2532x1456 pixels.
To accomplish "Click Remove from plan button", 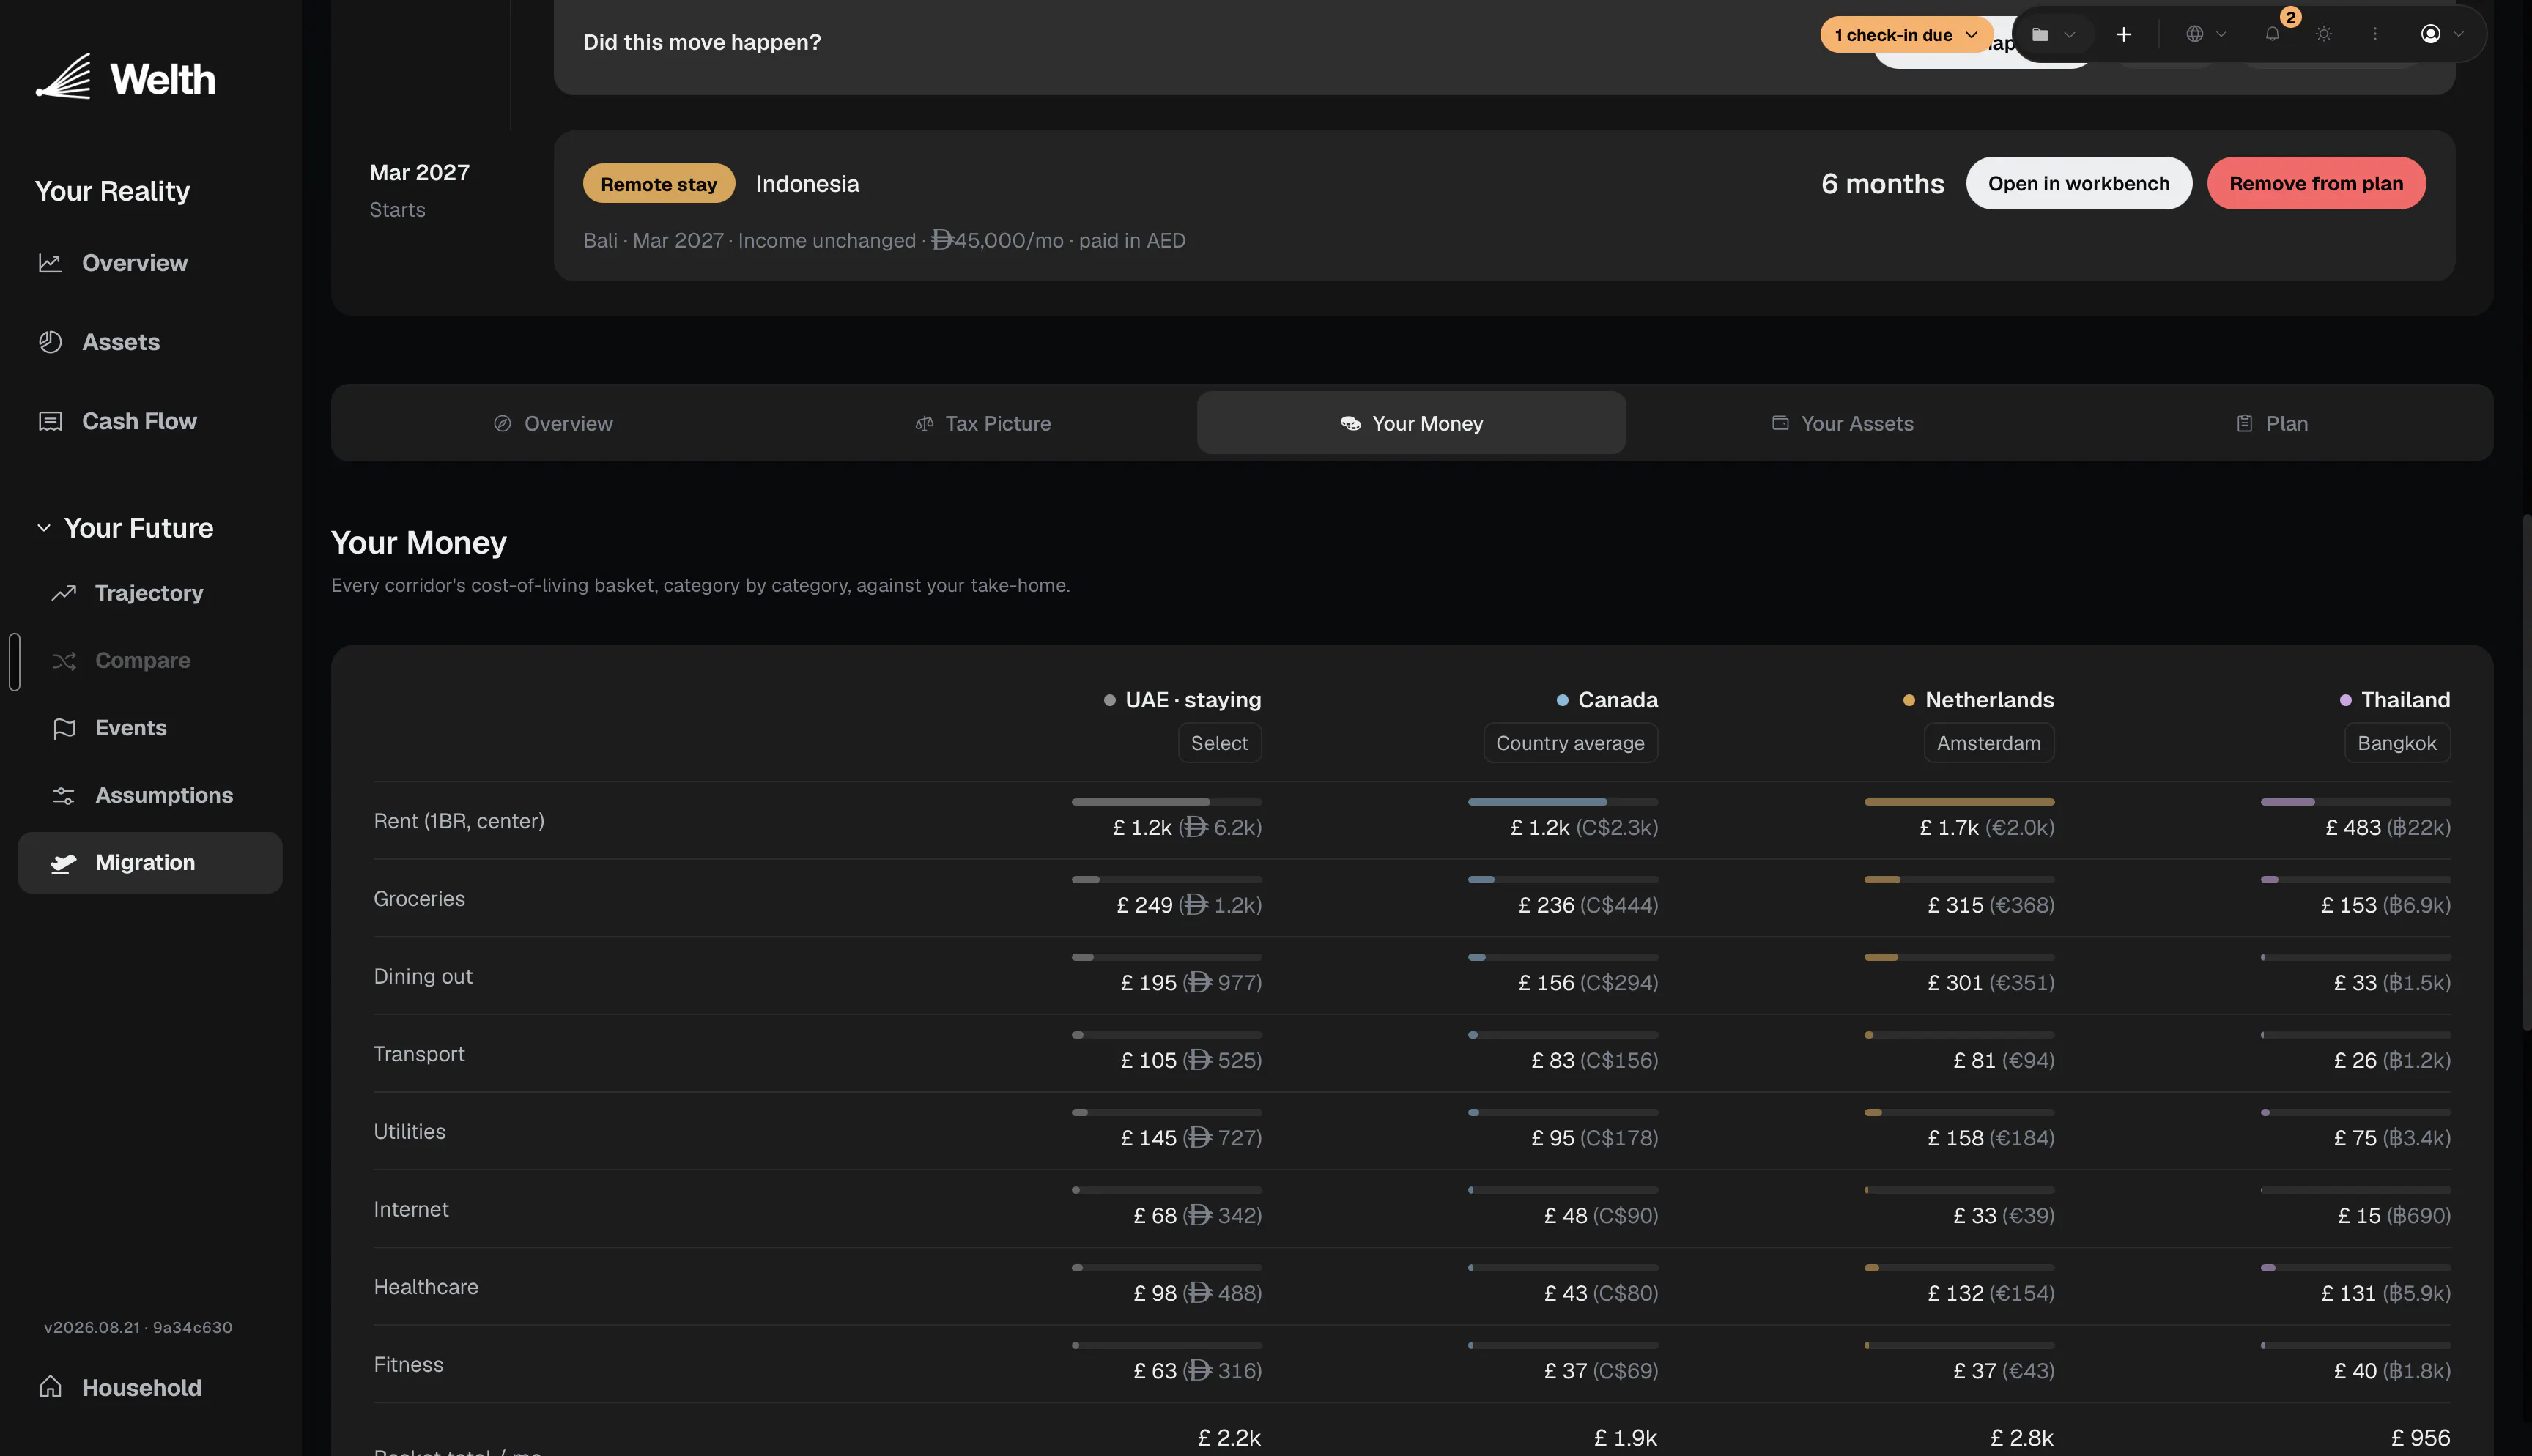I will pyautogui.click(x=2316, y=183).
